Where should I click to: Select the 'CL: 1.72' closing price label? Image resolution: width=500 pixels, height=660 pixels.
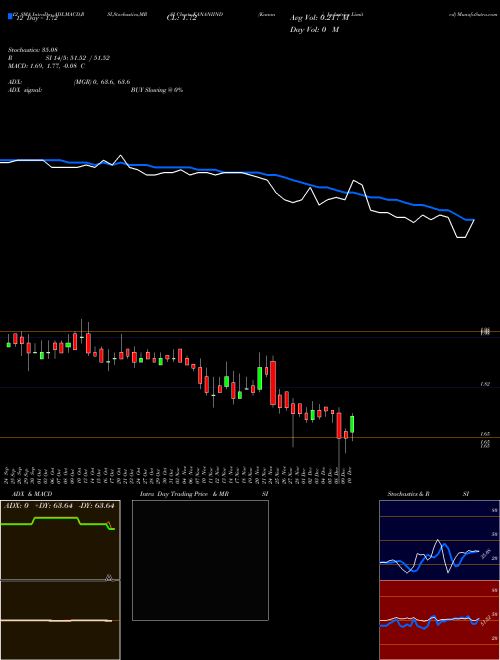[x=181, y=19]
